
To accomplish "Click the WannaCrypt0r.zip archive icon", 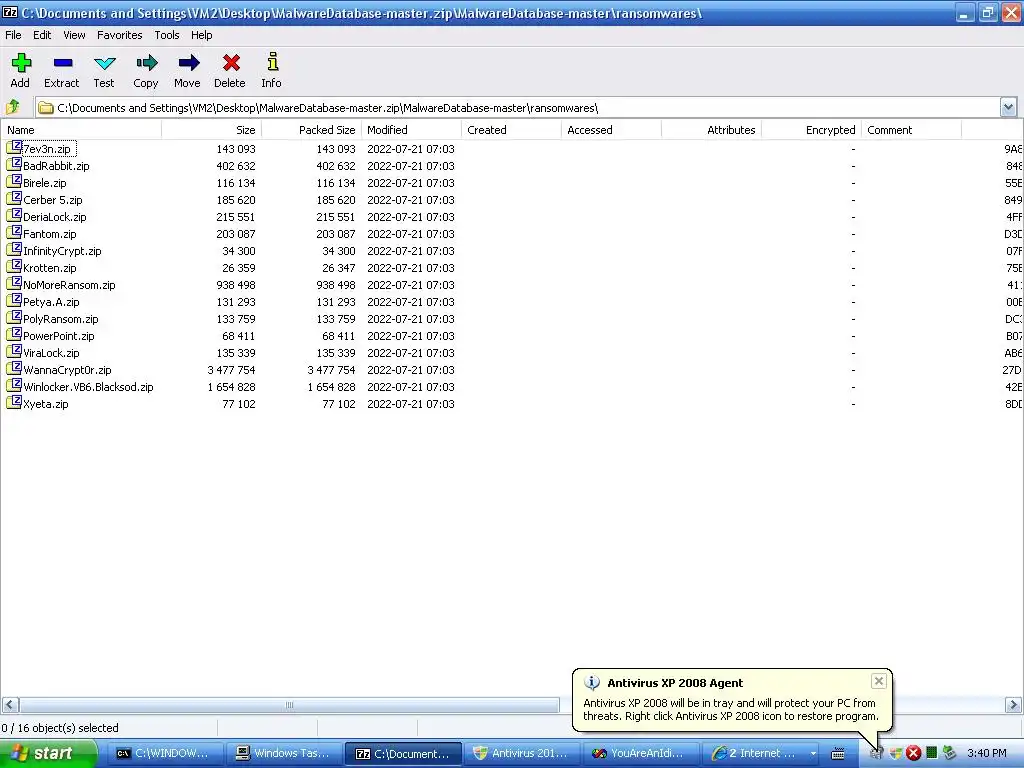I will [14, 368].
